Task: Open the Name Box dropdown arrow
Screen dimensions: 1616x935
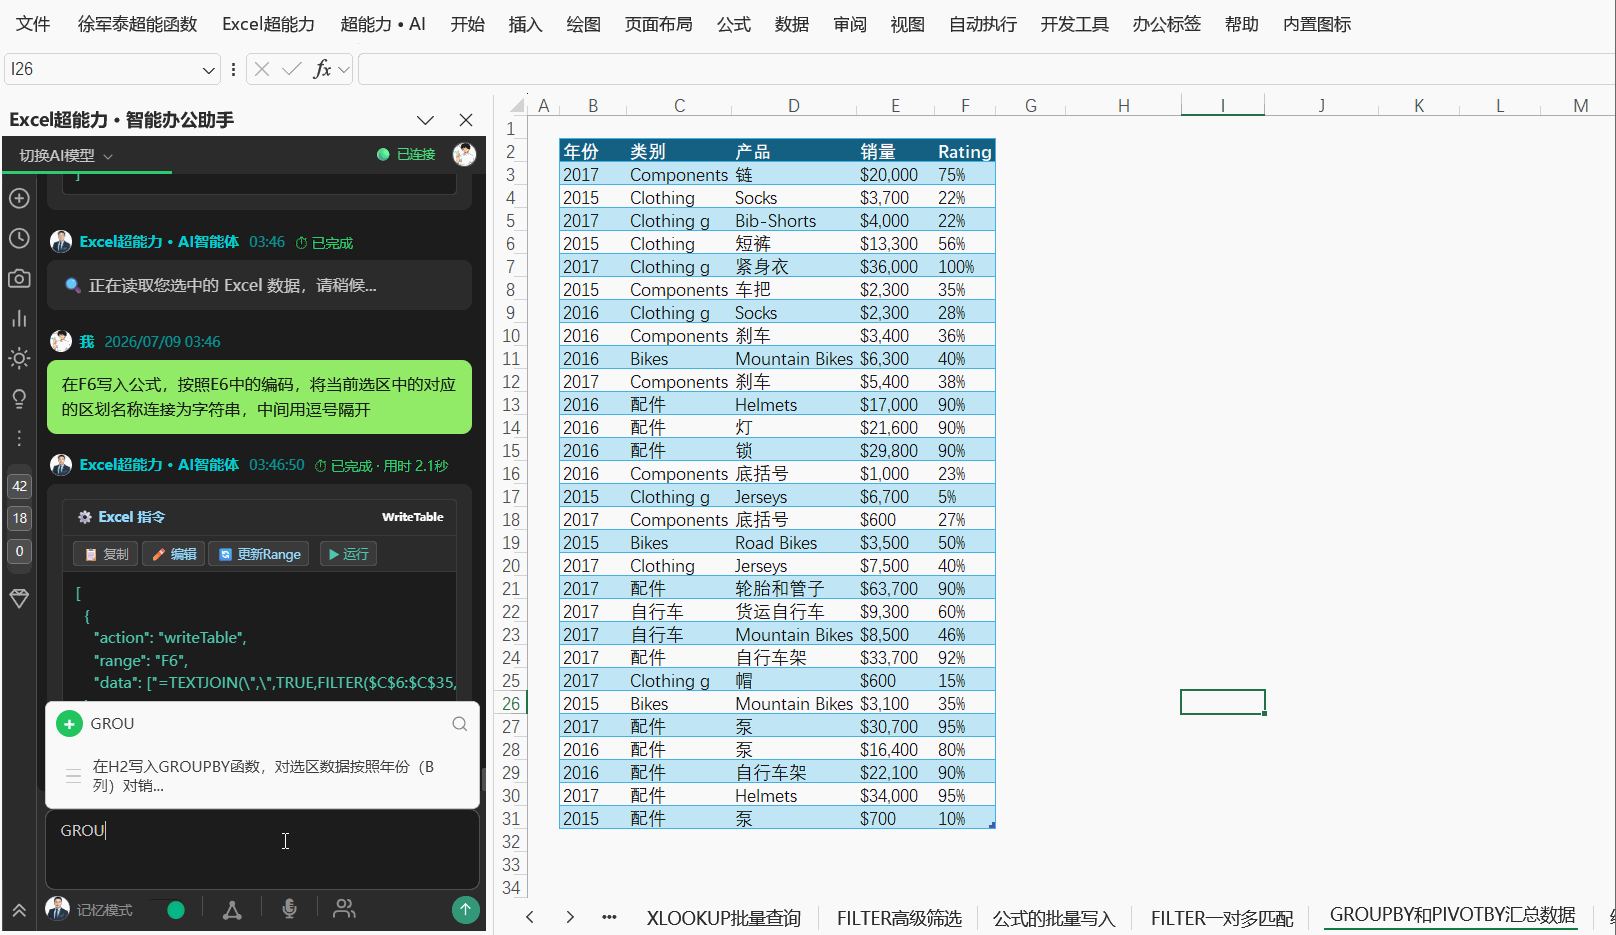Action: tap(208, 69)
